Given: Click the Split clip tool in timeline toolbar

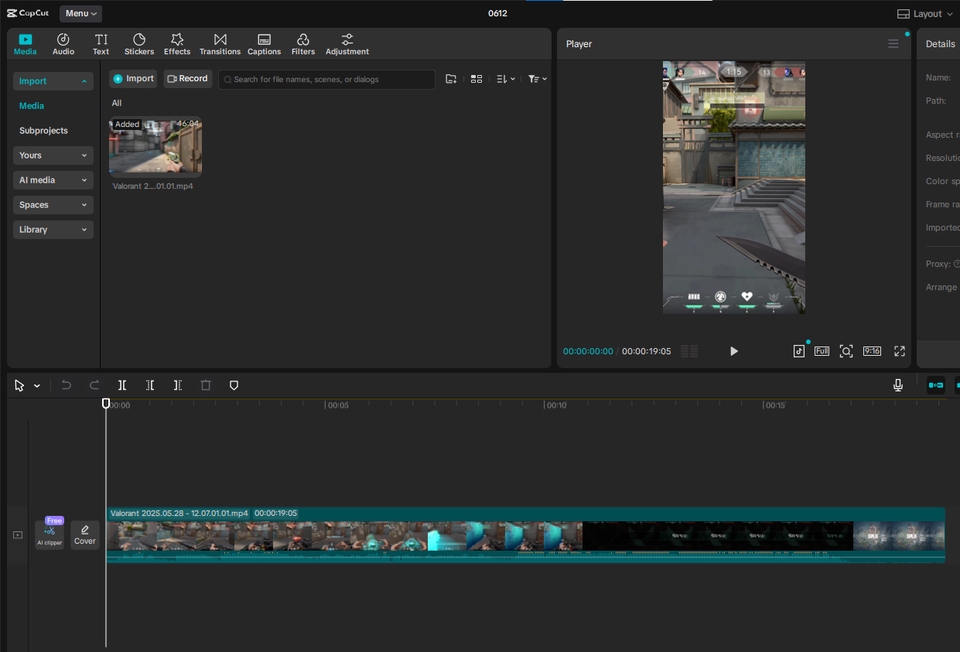Looking at the screenshot, I should [x=122, y=385].
